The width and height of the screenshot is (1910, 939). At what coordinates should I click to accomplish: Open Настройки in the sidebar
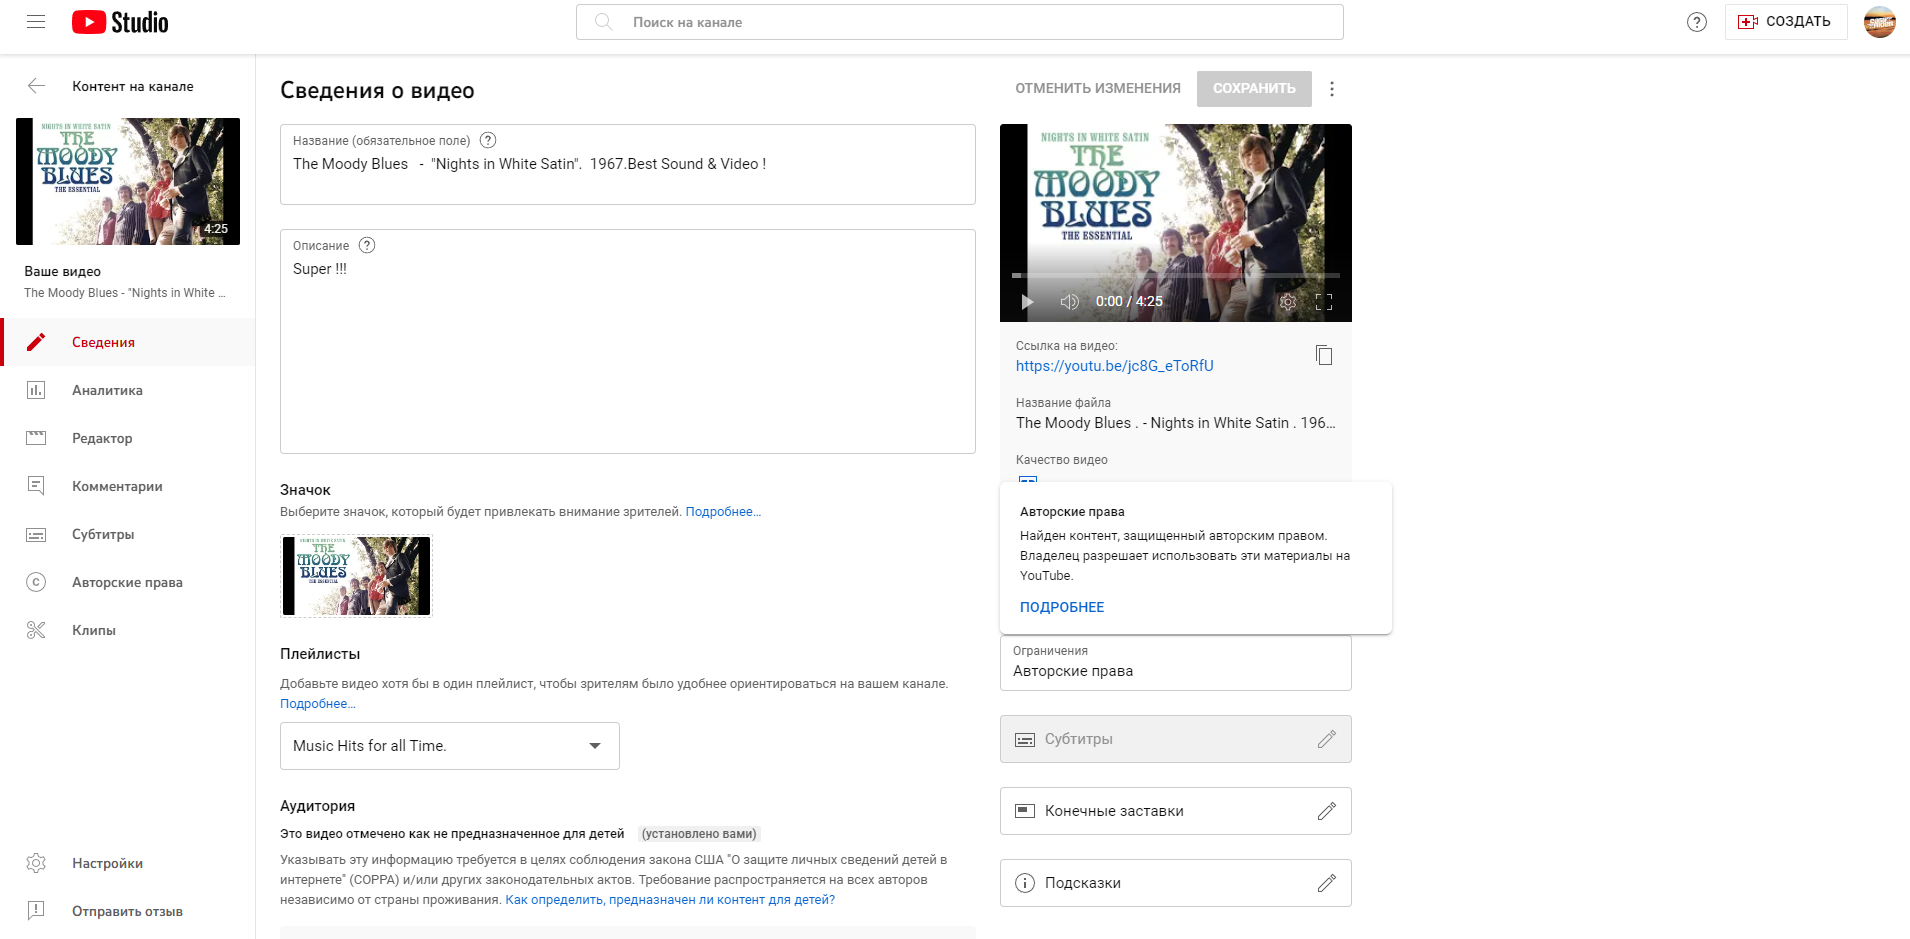coord(128,863)
